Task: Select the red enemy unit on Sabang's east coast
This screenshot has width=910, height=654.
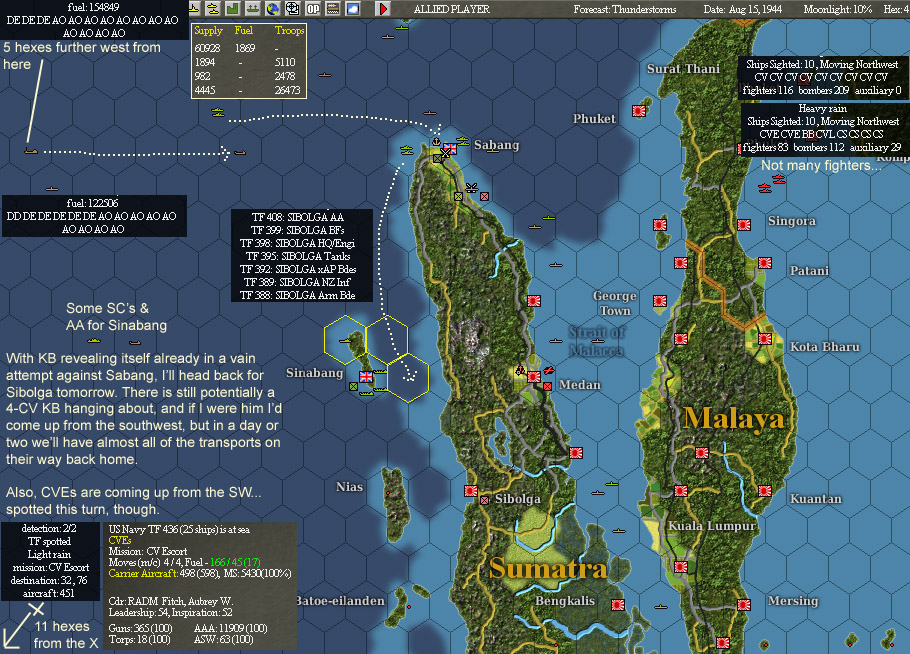Action: tap(485, 197)
